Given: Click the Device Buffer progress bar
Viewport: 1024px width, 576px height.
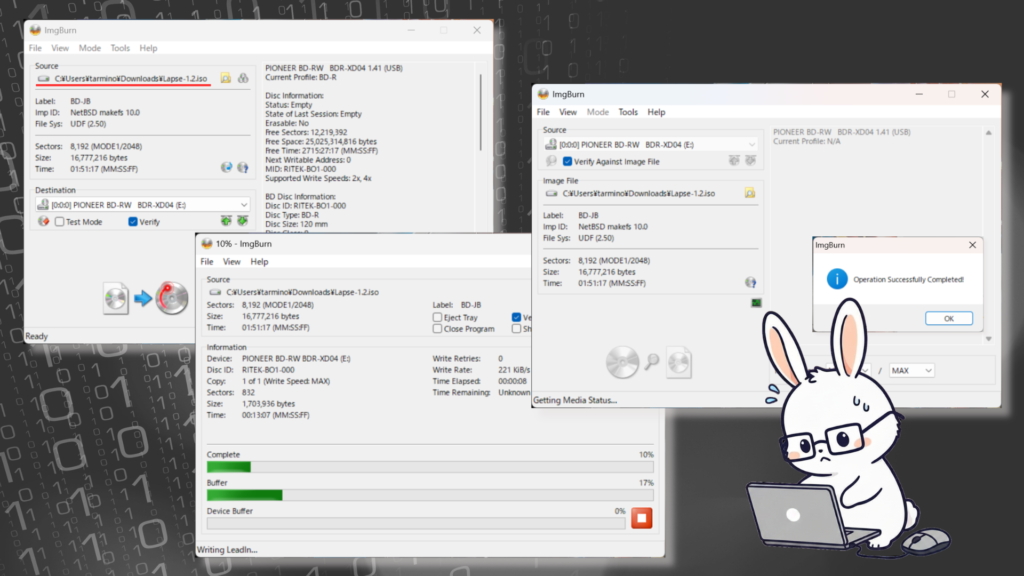Looking at the screenshot, I should (417, 524).
